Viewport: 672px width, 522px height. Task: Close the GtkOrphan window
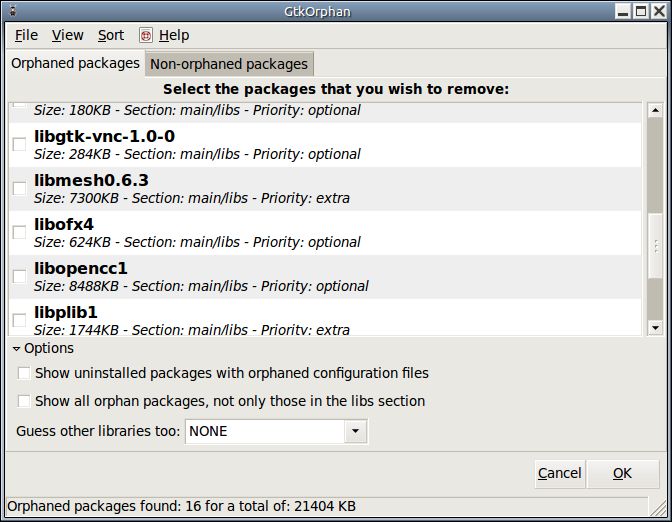(x=659, y=11)
